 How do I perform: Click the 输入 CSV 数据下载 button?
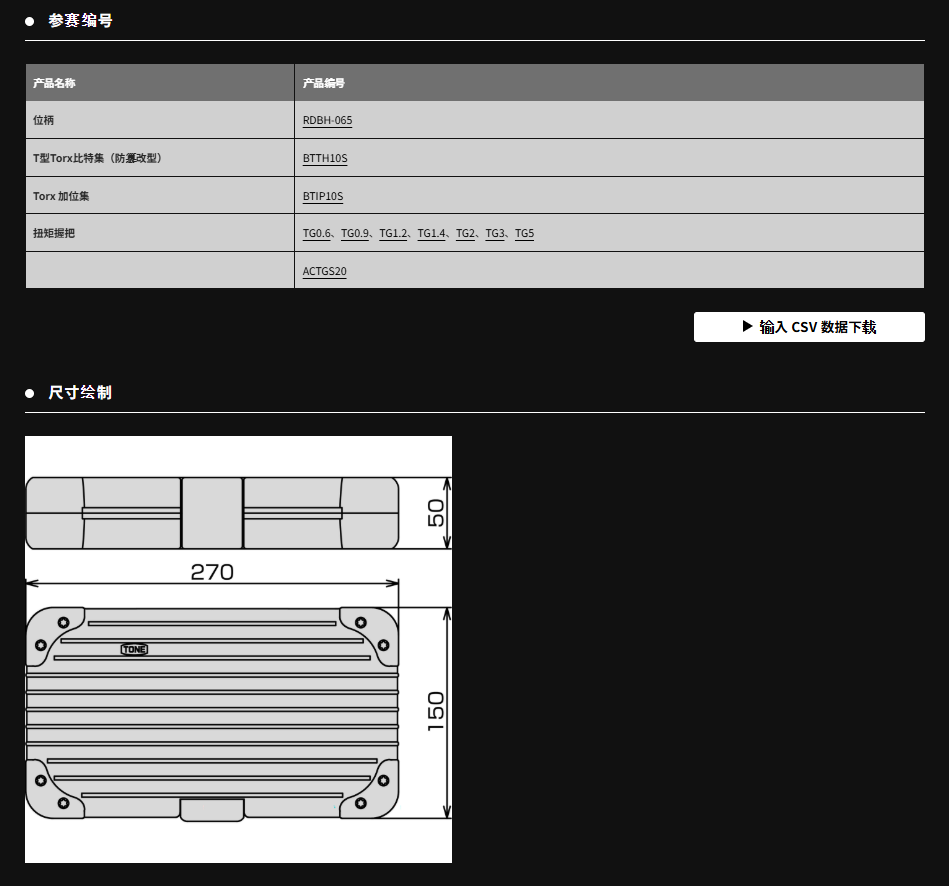(x=809, y=327)
